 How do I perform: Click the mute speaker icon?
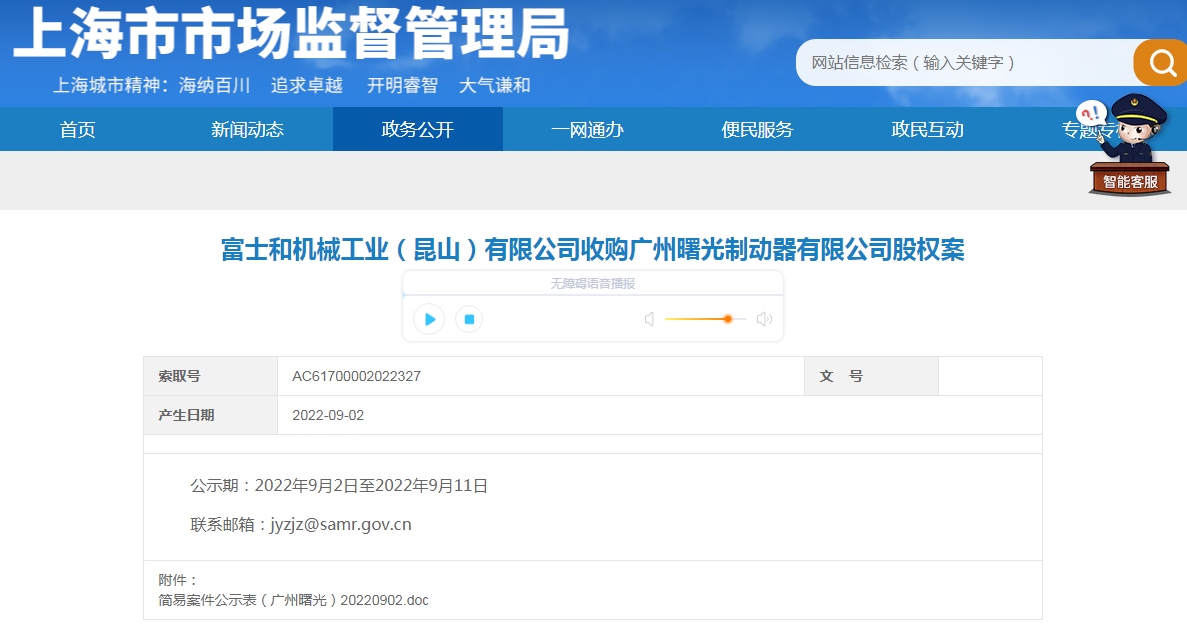(x=650, y=319)
